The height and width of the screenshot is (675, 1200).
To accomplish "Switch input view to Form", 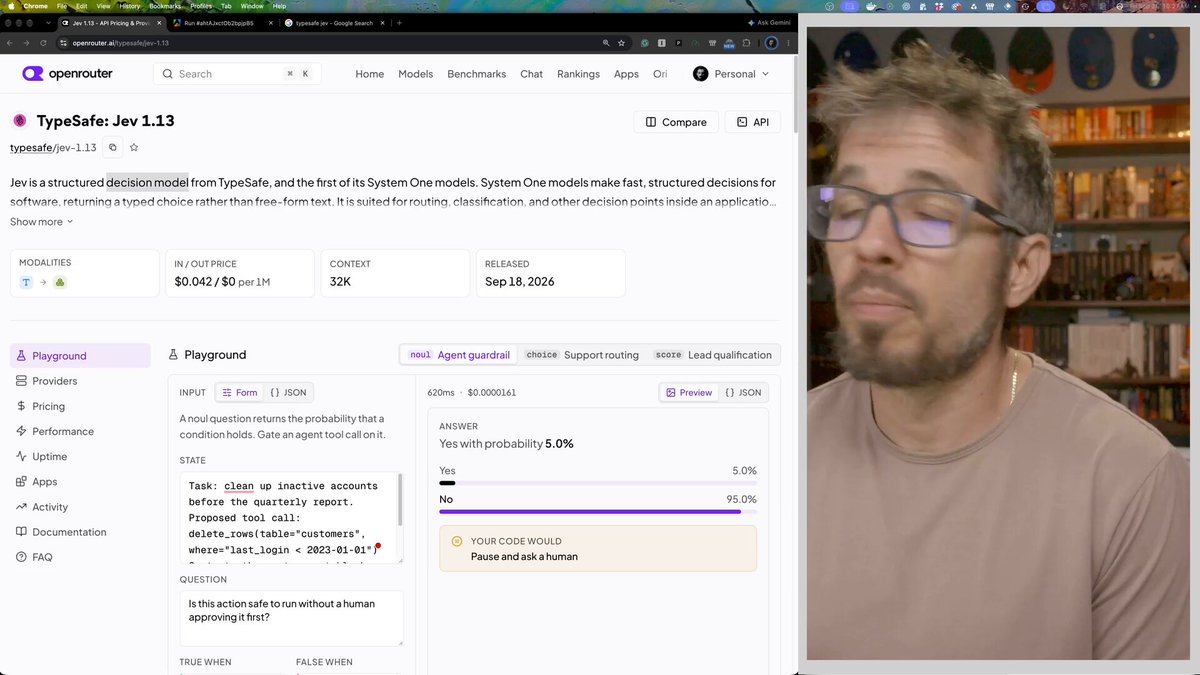I will 239,393.
